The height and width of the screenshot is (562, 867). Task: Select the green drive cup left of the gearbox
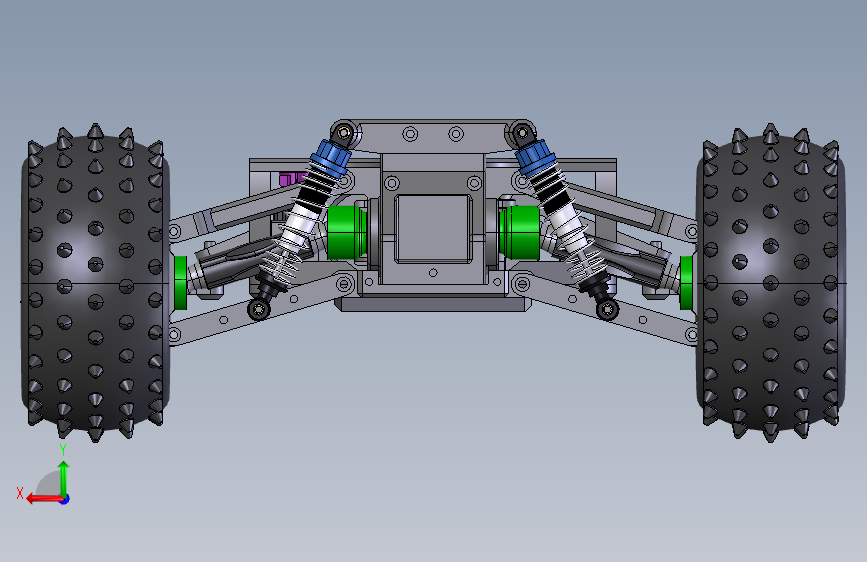pos(346,232)
